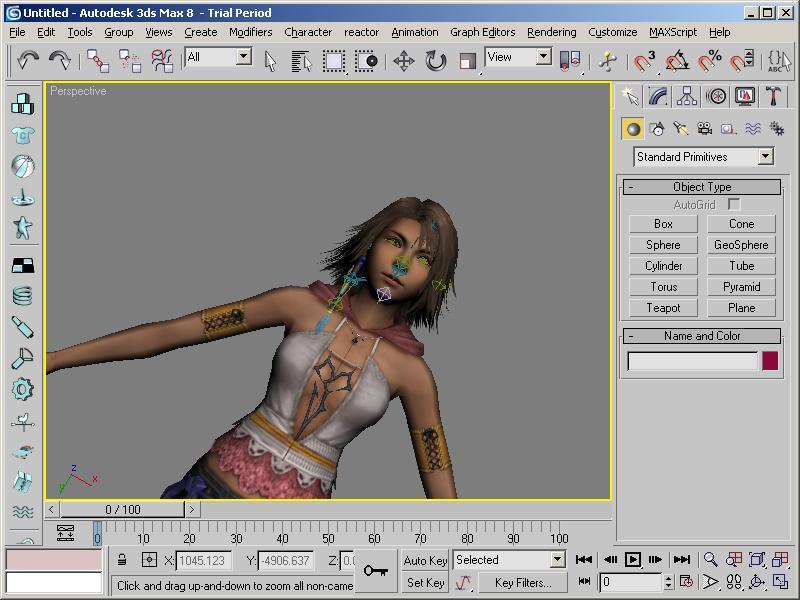Click the Teapot primitive button
The width and height of the screenshot is (800, 600).
pos(663,308)
